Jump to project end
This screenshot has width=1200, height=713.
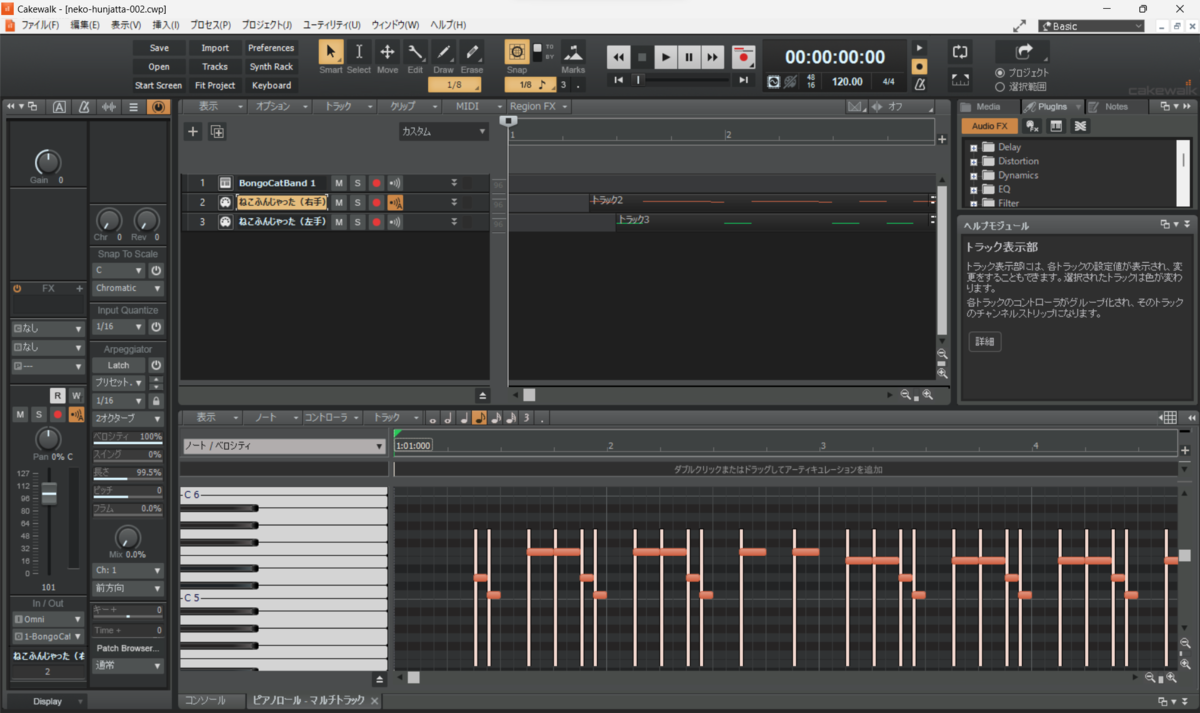pyautogui.click(x=743, y=80)
